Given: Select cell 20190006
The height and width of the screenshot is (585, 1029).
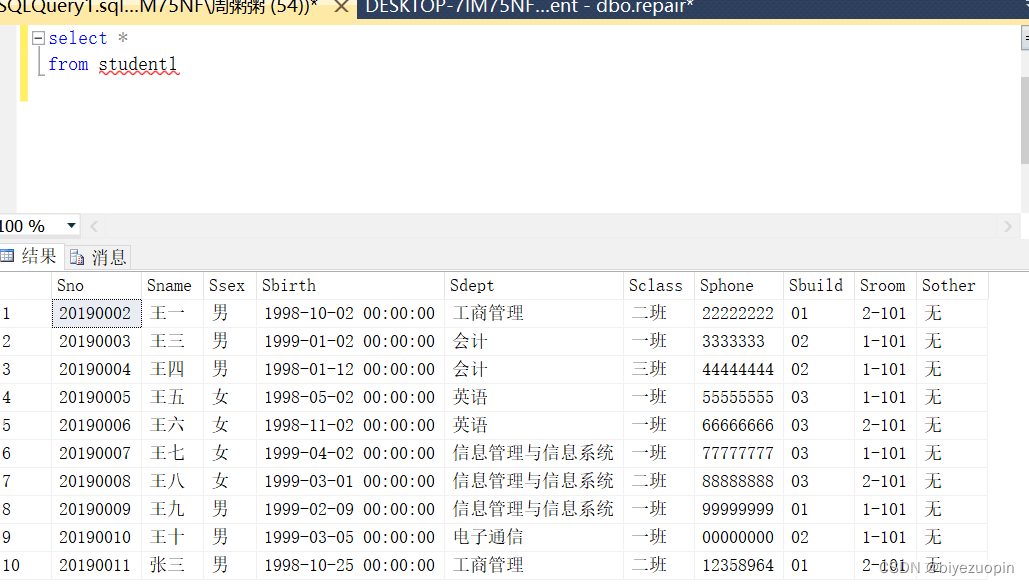Looking at the screenshot, I should [x=96, y=425].
